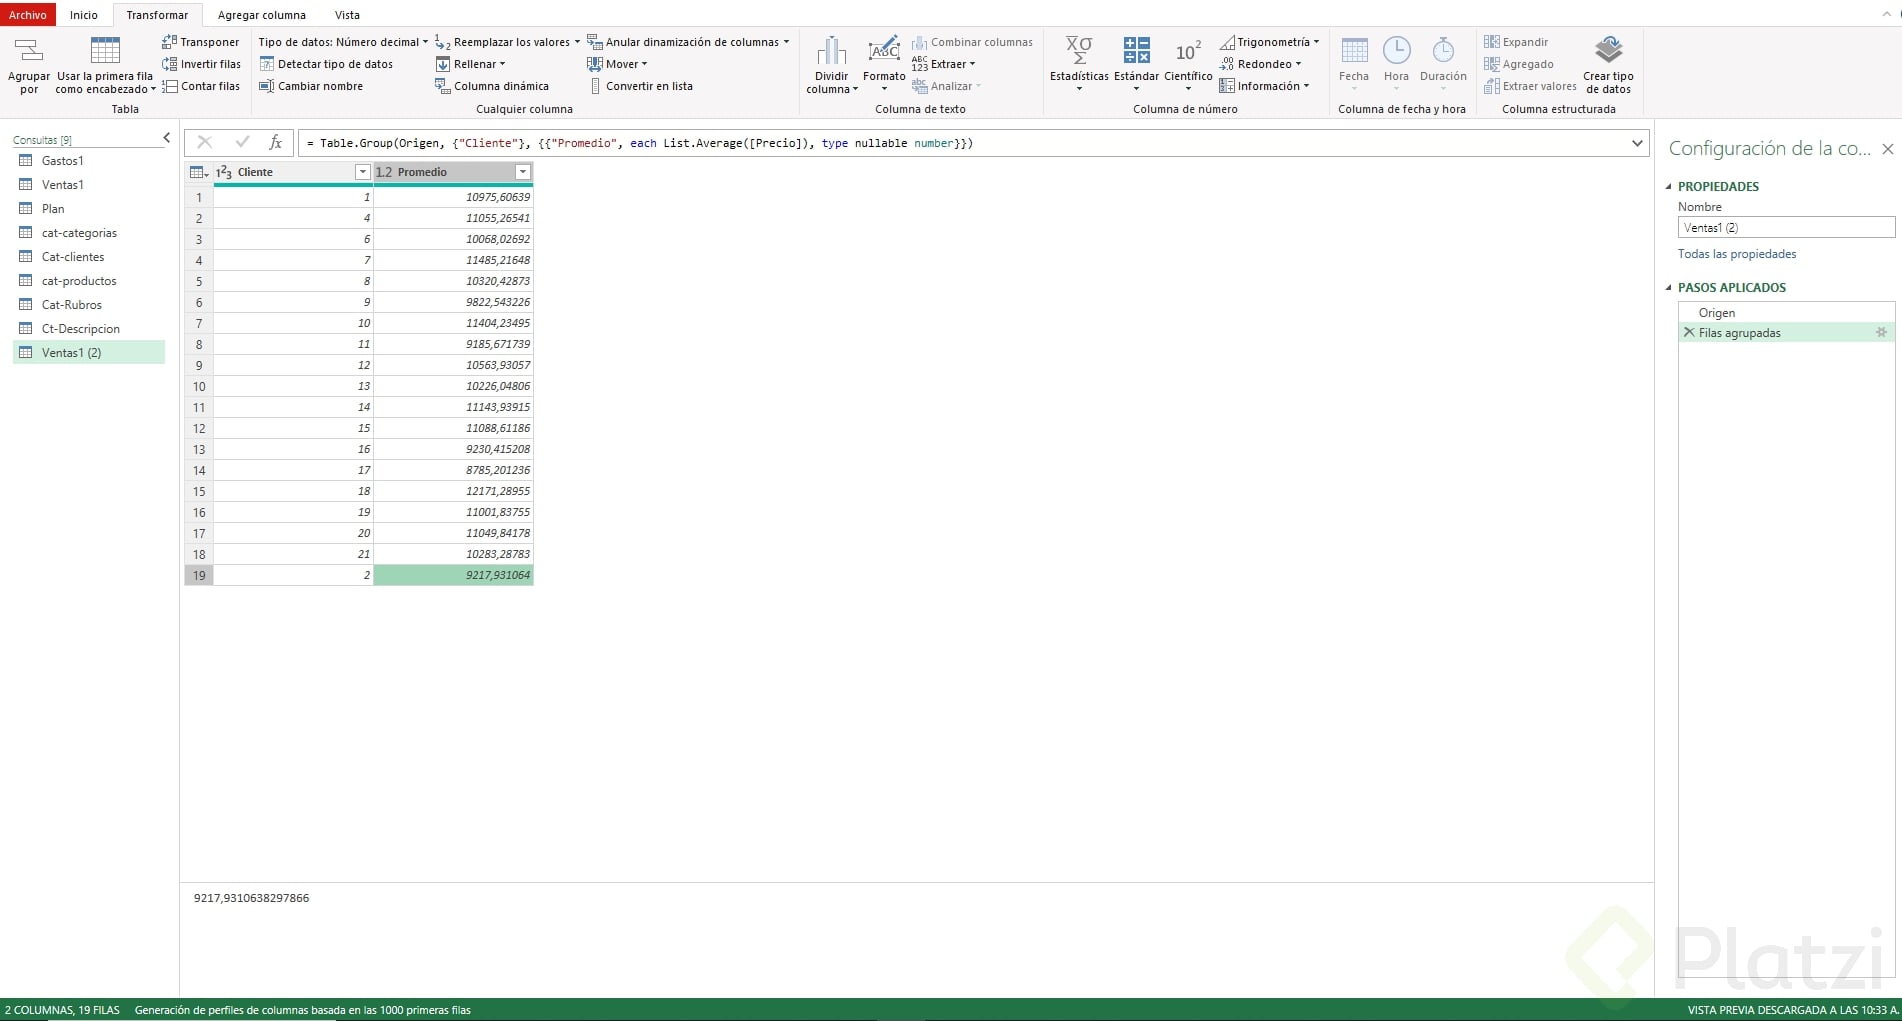Select the Ventas1 (2) query

[x=89, y=353]
